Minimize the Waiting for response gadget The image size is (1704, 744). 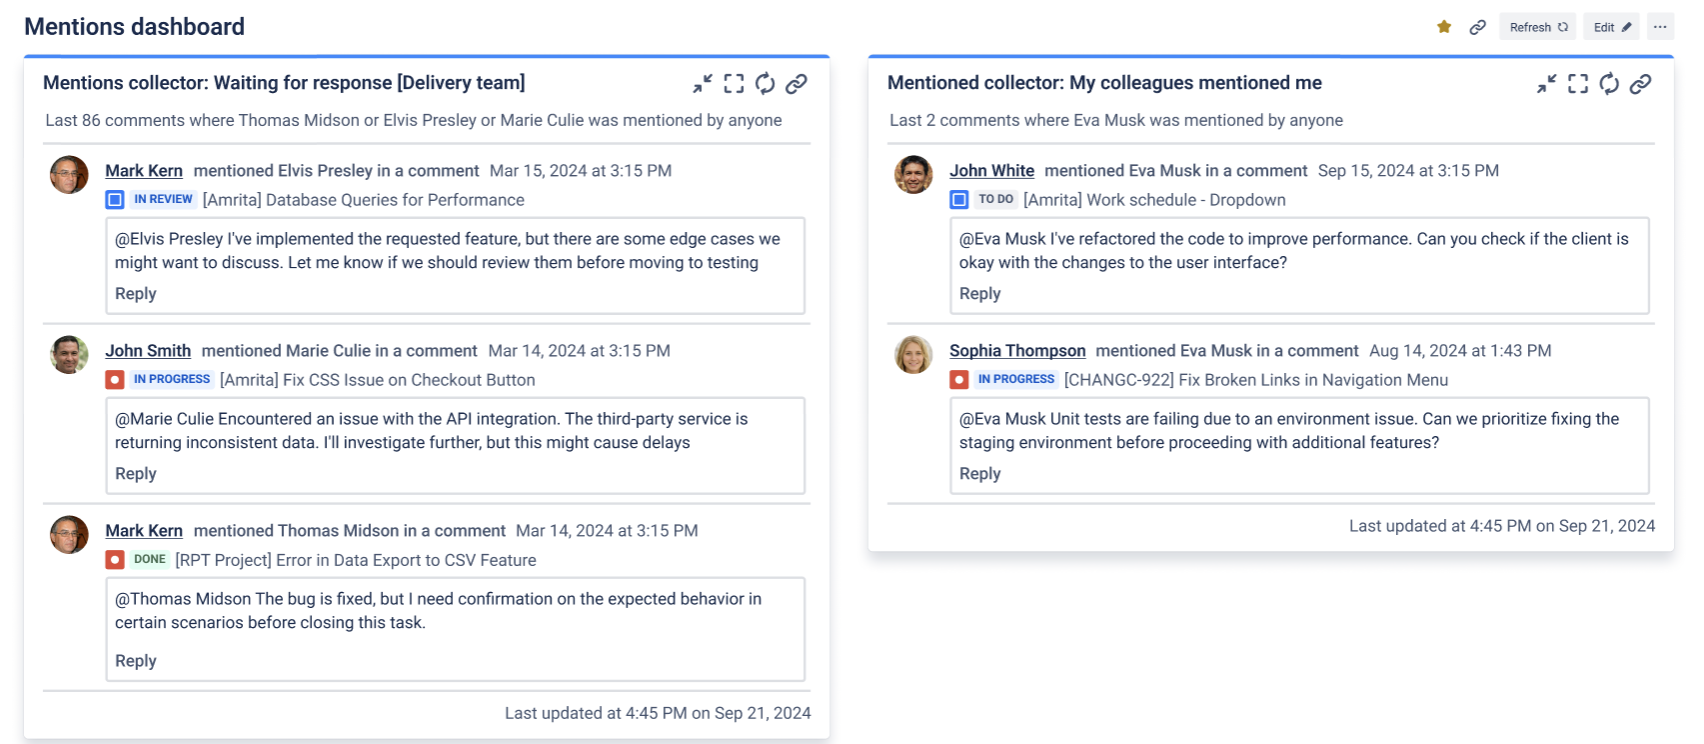coord(703,84)
